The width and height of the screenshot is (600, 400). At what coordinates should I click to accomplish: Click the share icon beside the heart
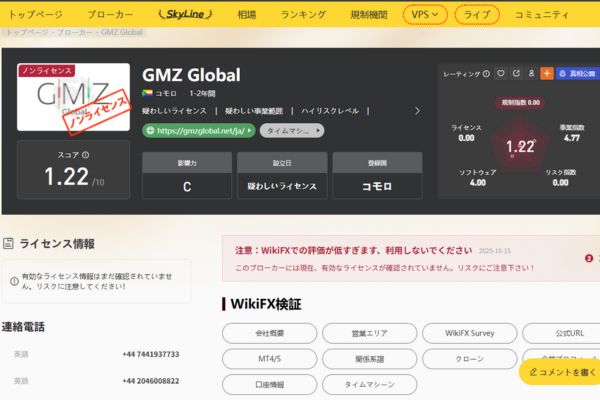click(x=516, y=73)
